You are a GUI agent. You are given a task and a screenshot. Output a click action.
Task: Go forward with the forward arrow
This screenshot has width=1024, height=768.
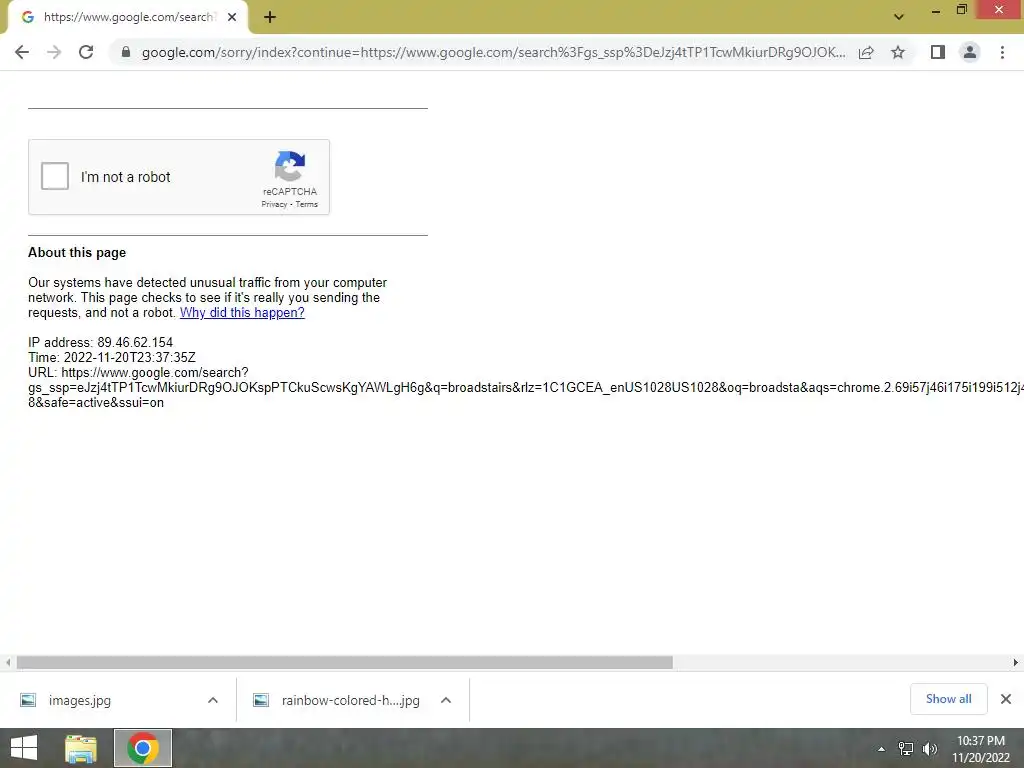click(54, 52)
